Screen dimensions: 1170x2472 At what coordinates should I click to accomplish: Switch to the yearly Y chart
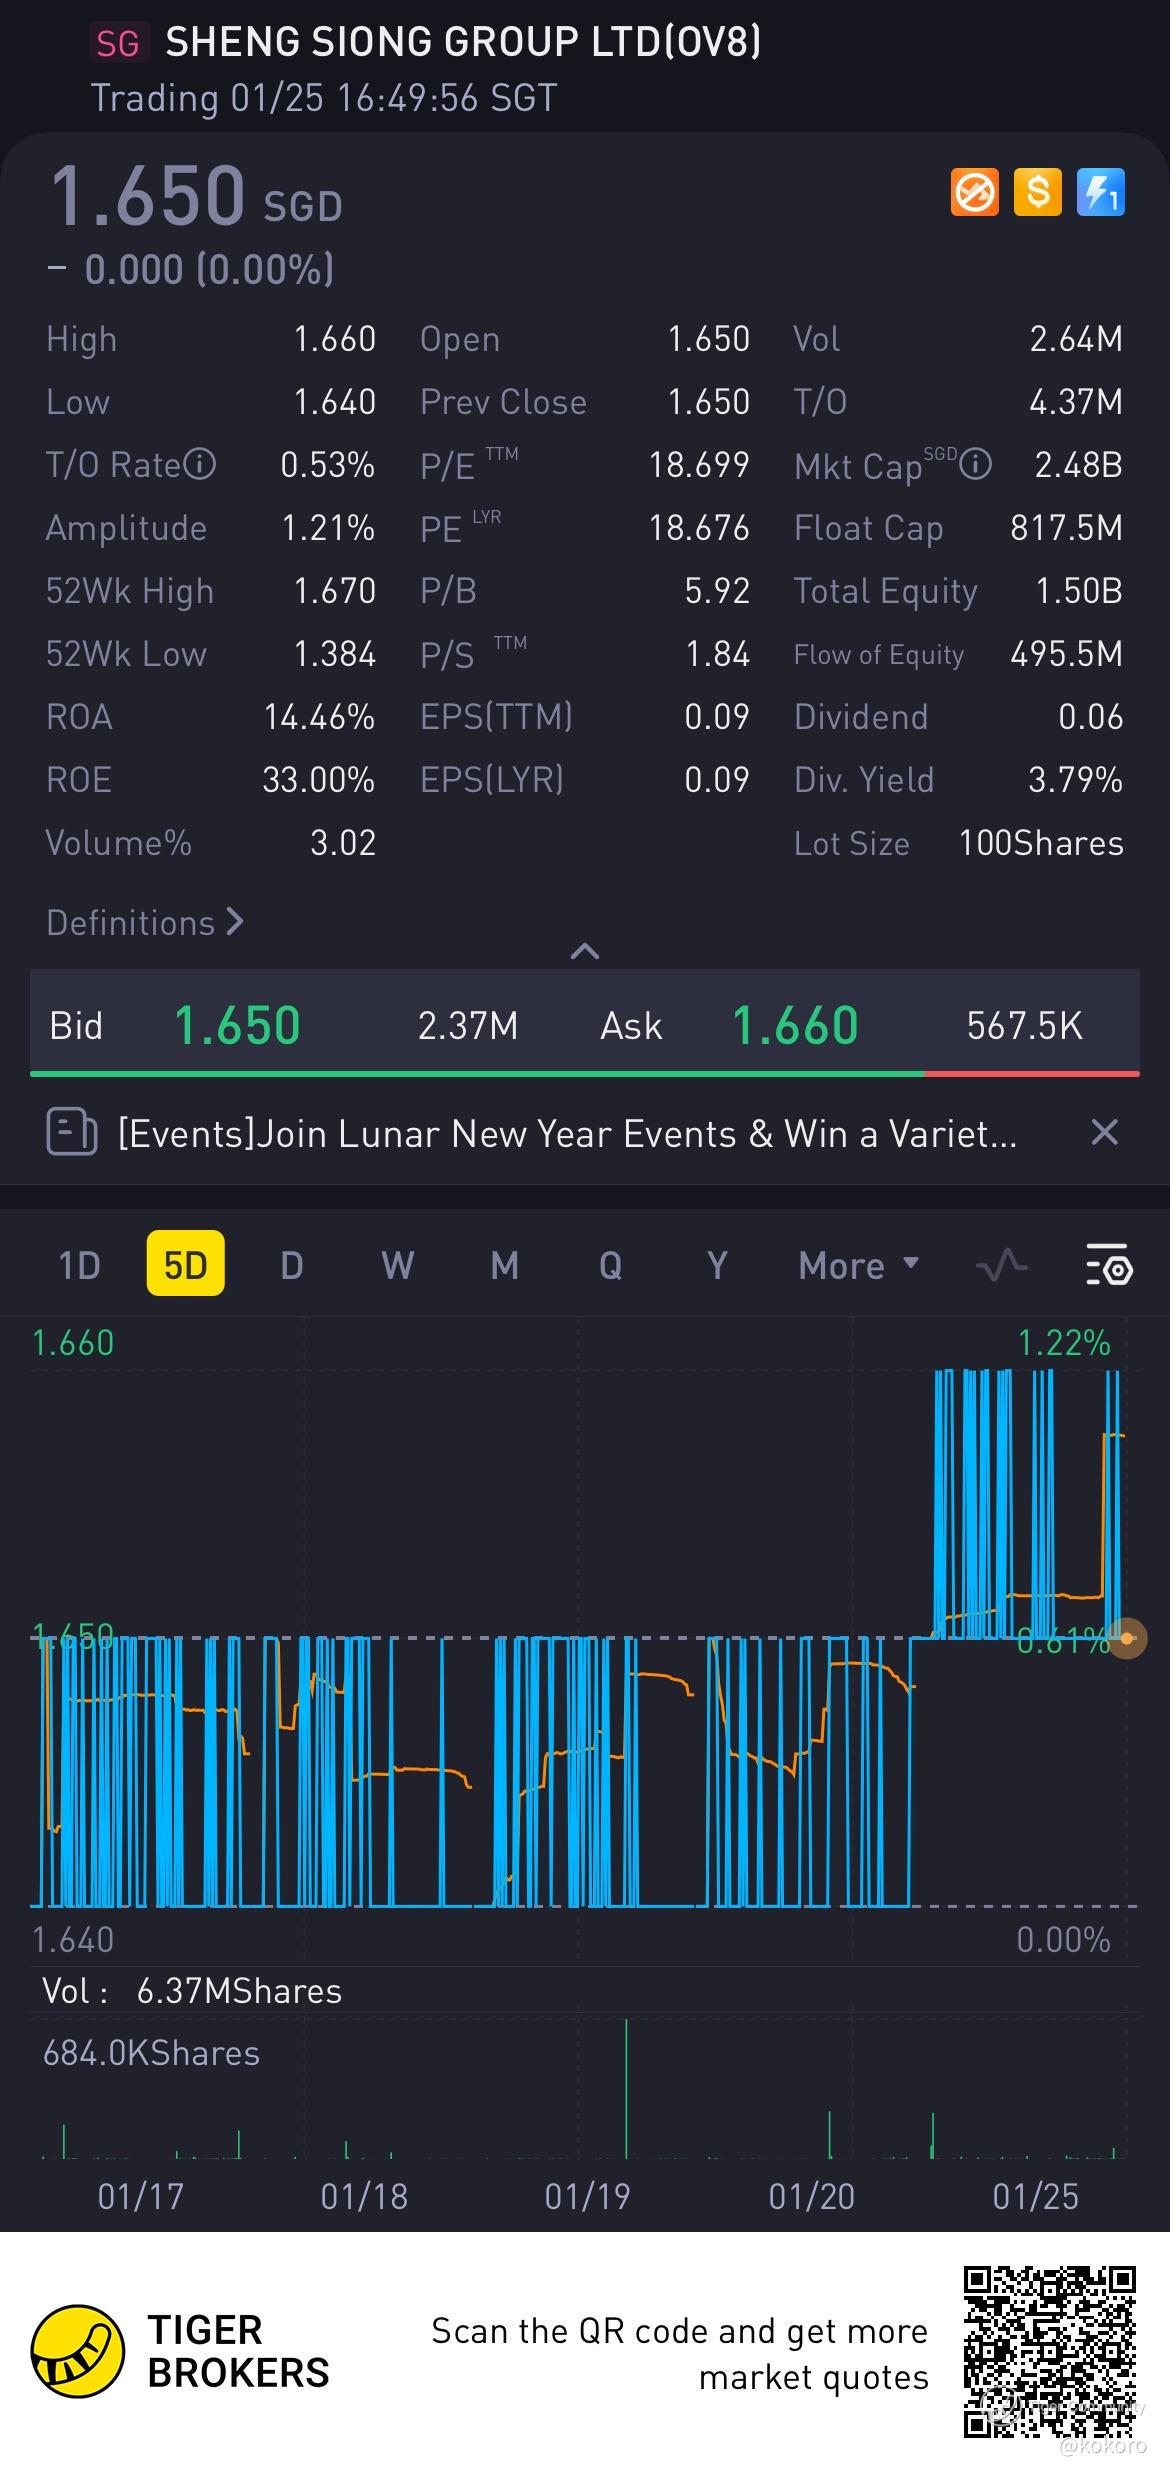tap(716, 1265)
